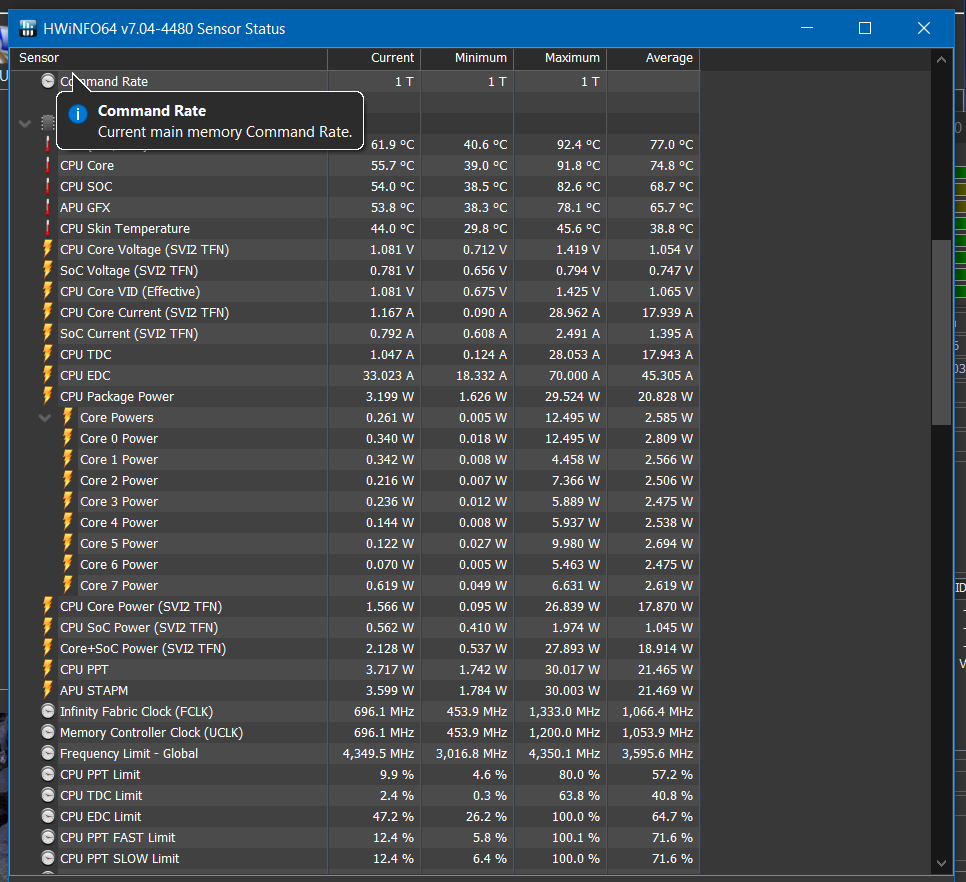The width and height of the screenshot is (966, 882).
Task: Click lightning icon of SoC Voltage row
Action: [x=47, y=270]
